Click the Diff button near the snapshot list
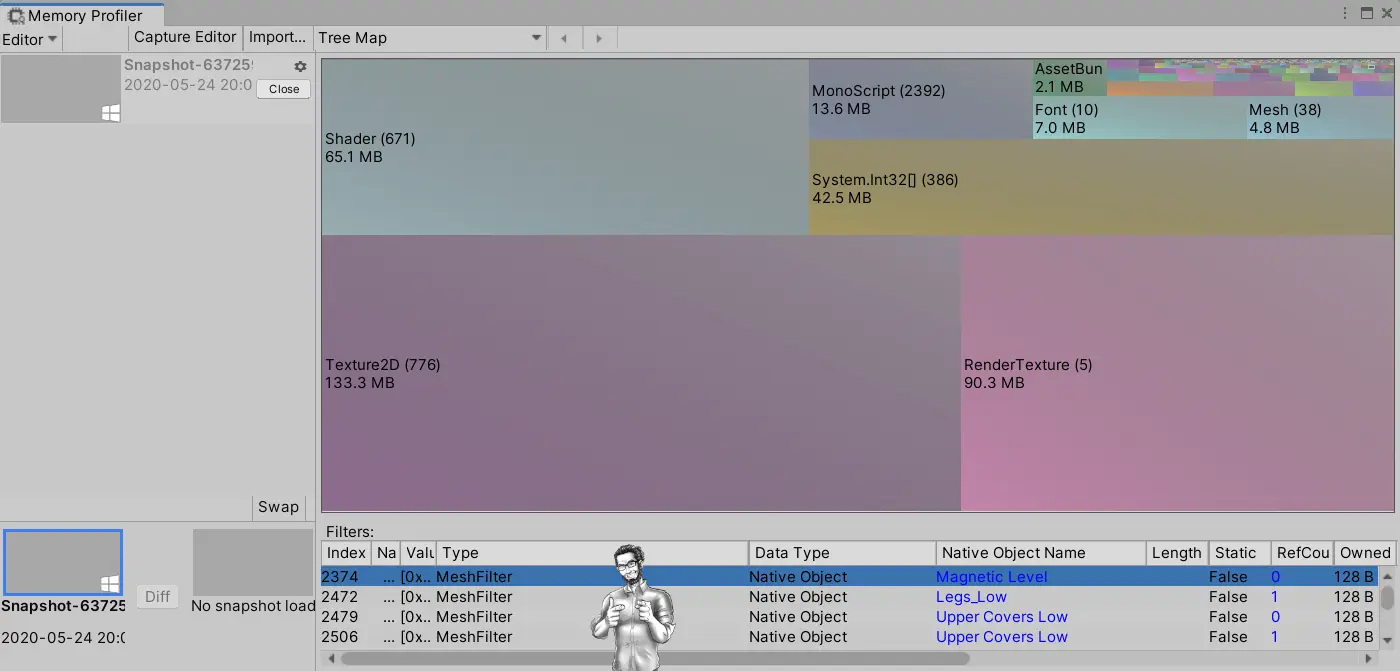 click(x=157, y=597)
